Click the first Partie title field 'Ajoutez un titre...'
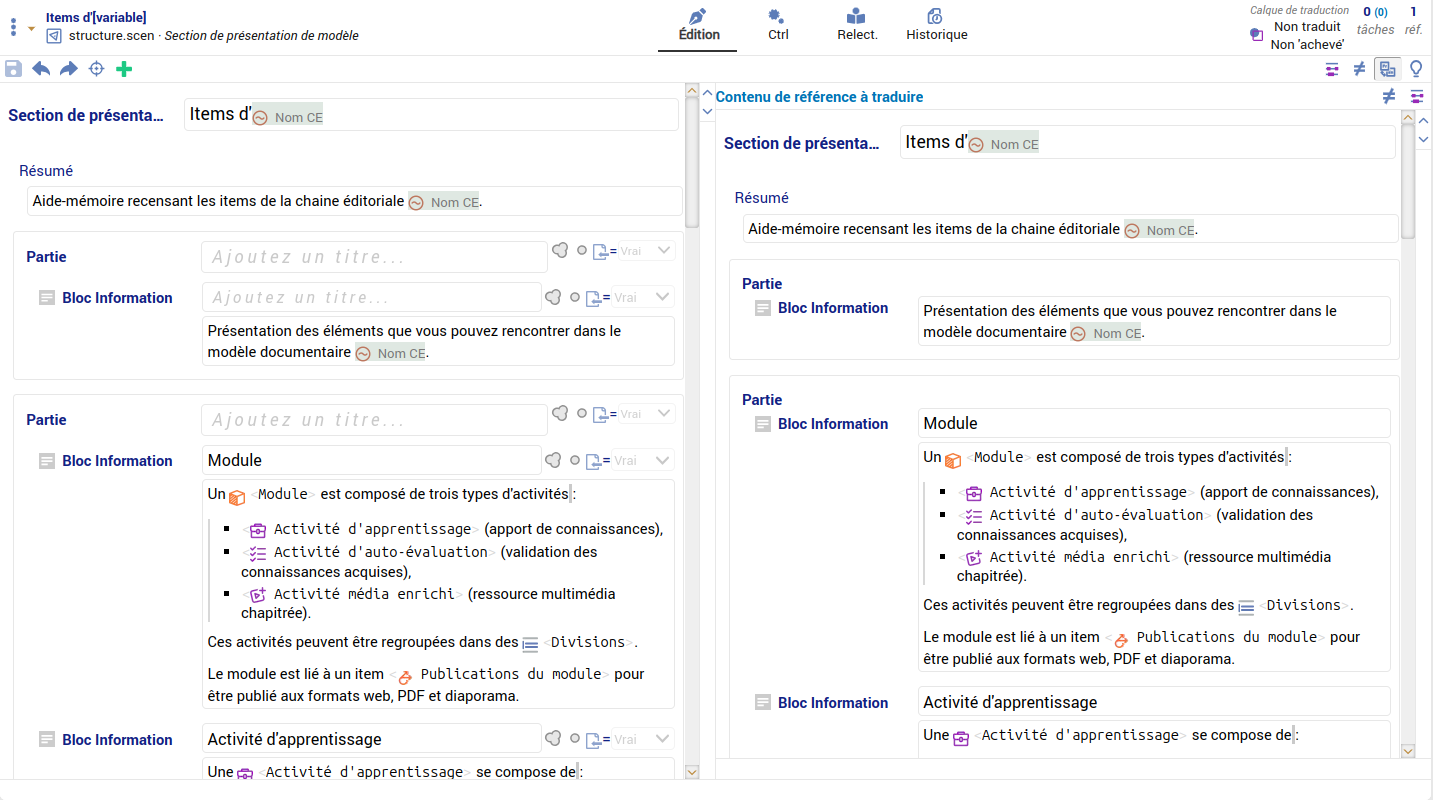Viewport: 1433px width, 800px height. point(374,257)
